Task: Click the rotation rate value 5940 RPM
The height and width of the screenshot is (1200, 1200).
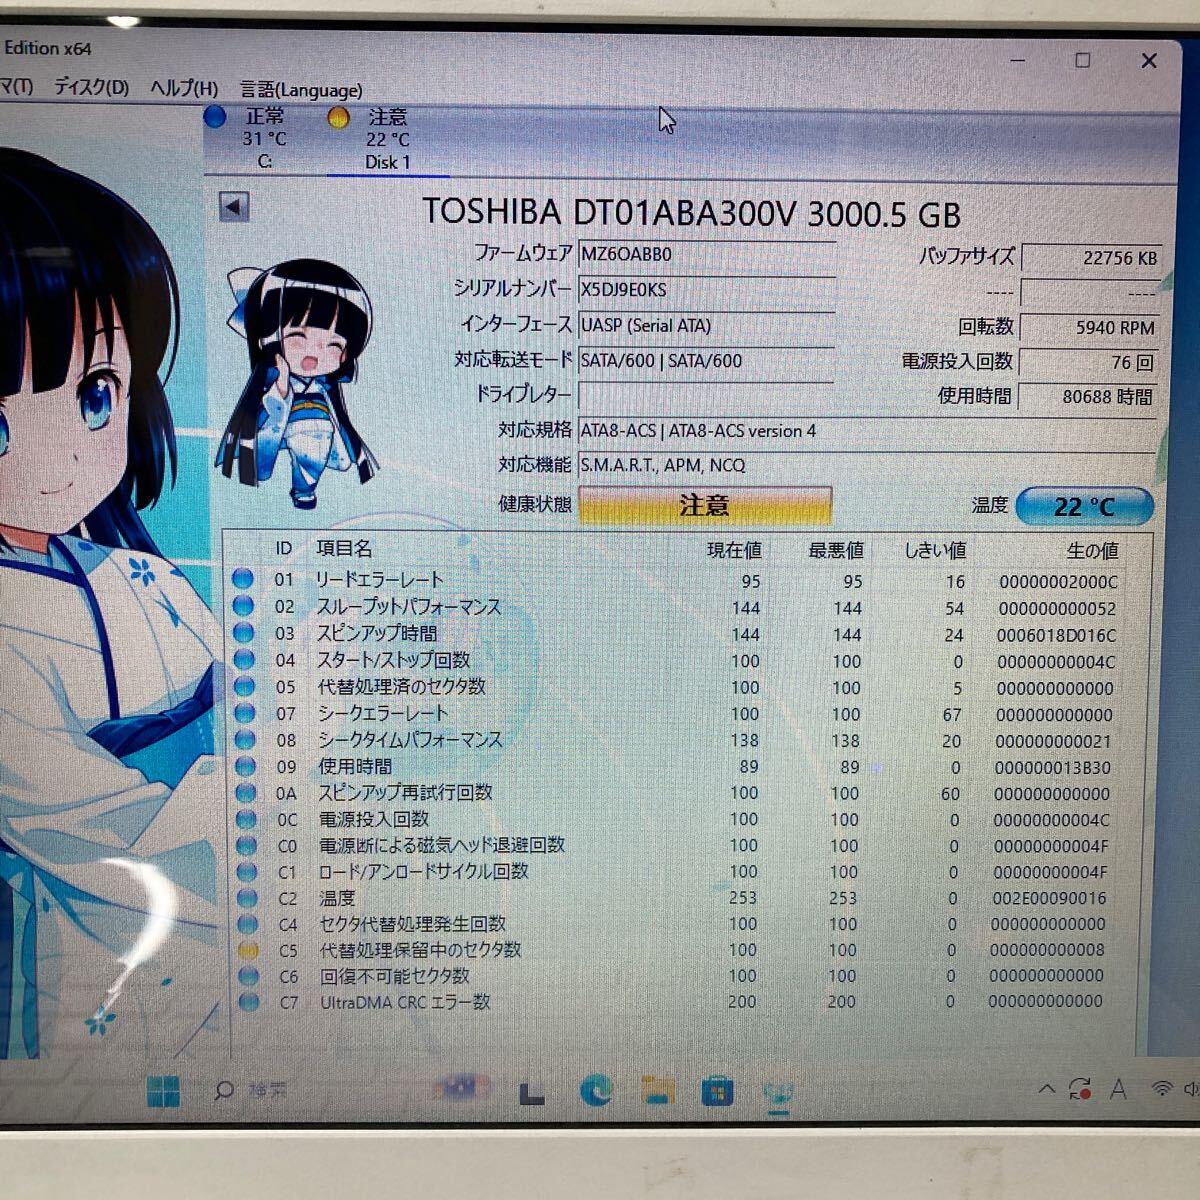Action: pos(1090,327)
